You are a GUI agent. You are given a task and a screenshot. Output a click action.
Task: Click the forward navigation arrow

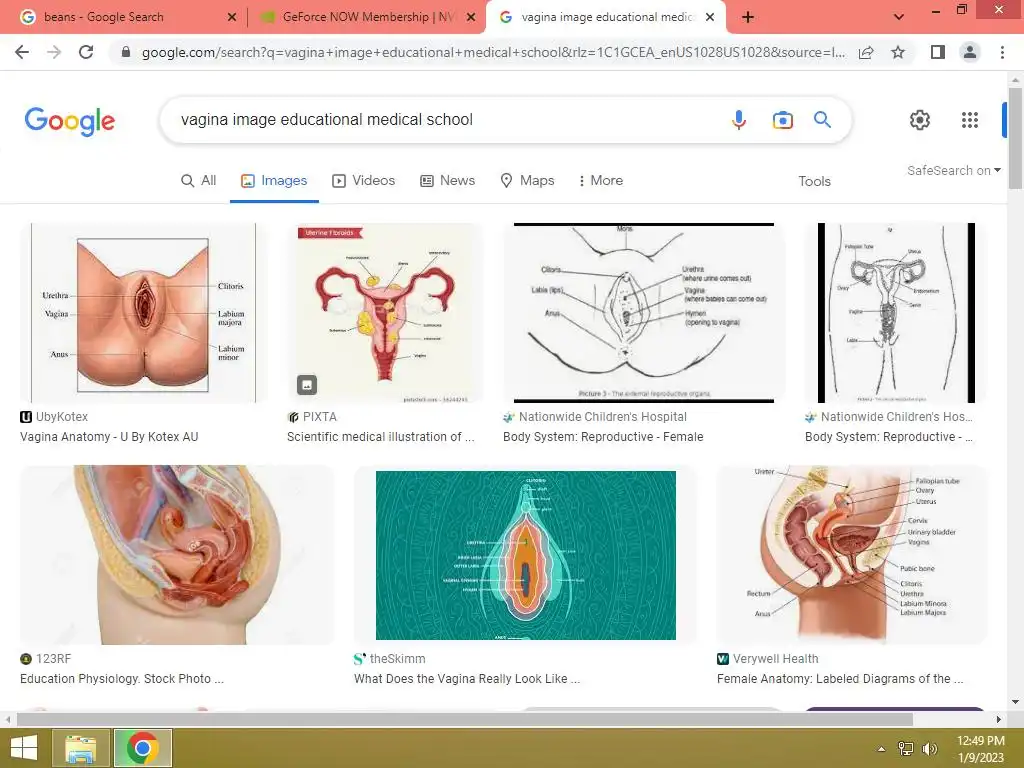[x=54, y=52]
